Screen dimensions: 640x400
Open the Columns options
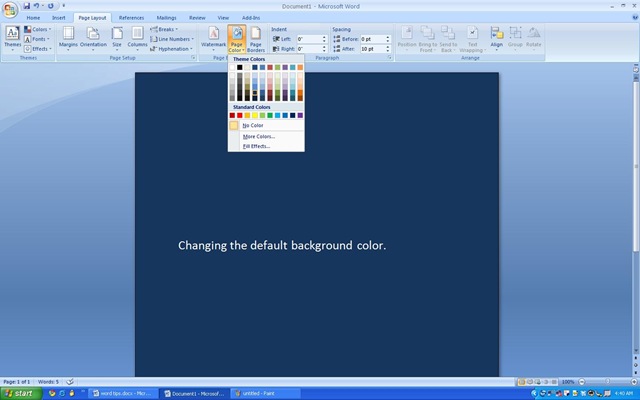point(137,39)
